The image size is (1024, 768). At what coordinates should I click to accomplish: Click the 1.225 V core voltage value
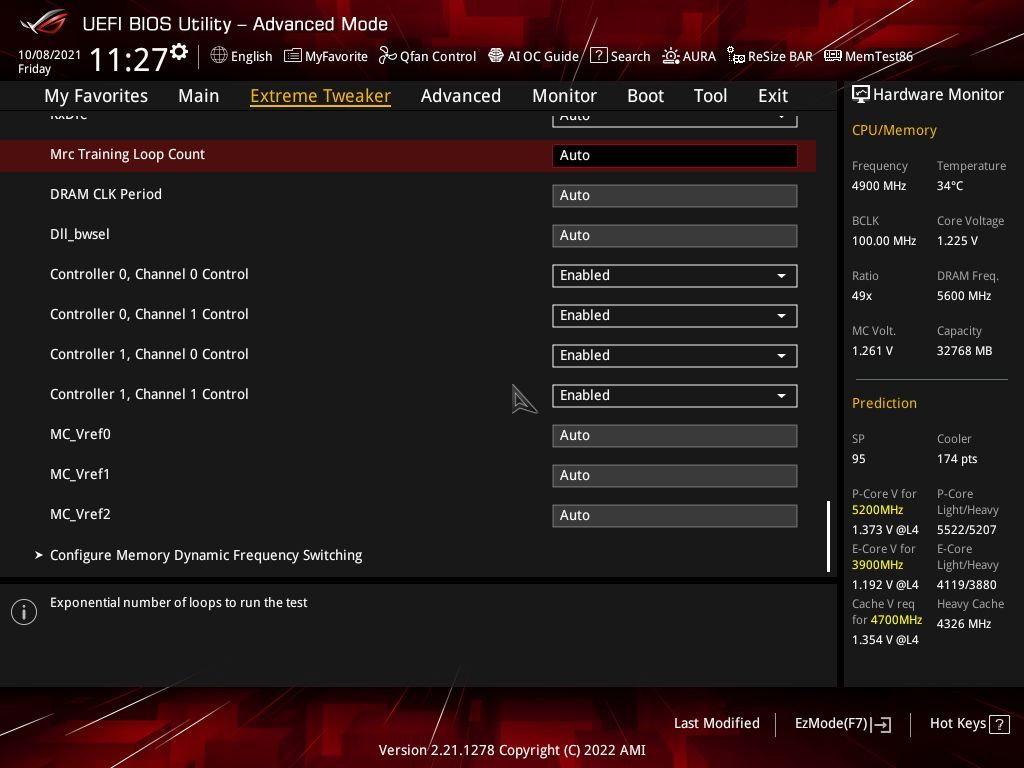[x=957, y=241]
